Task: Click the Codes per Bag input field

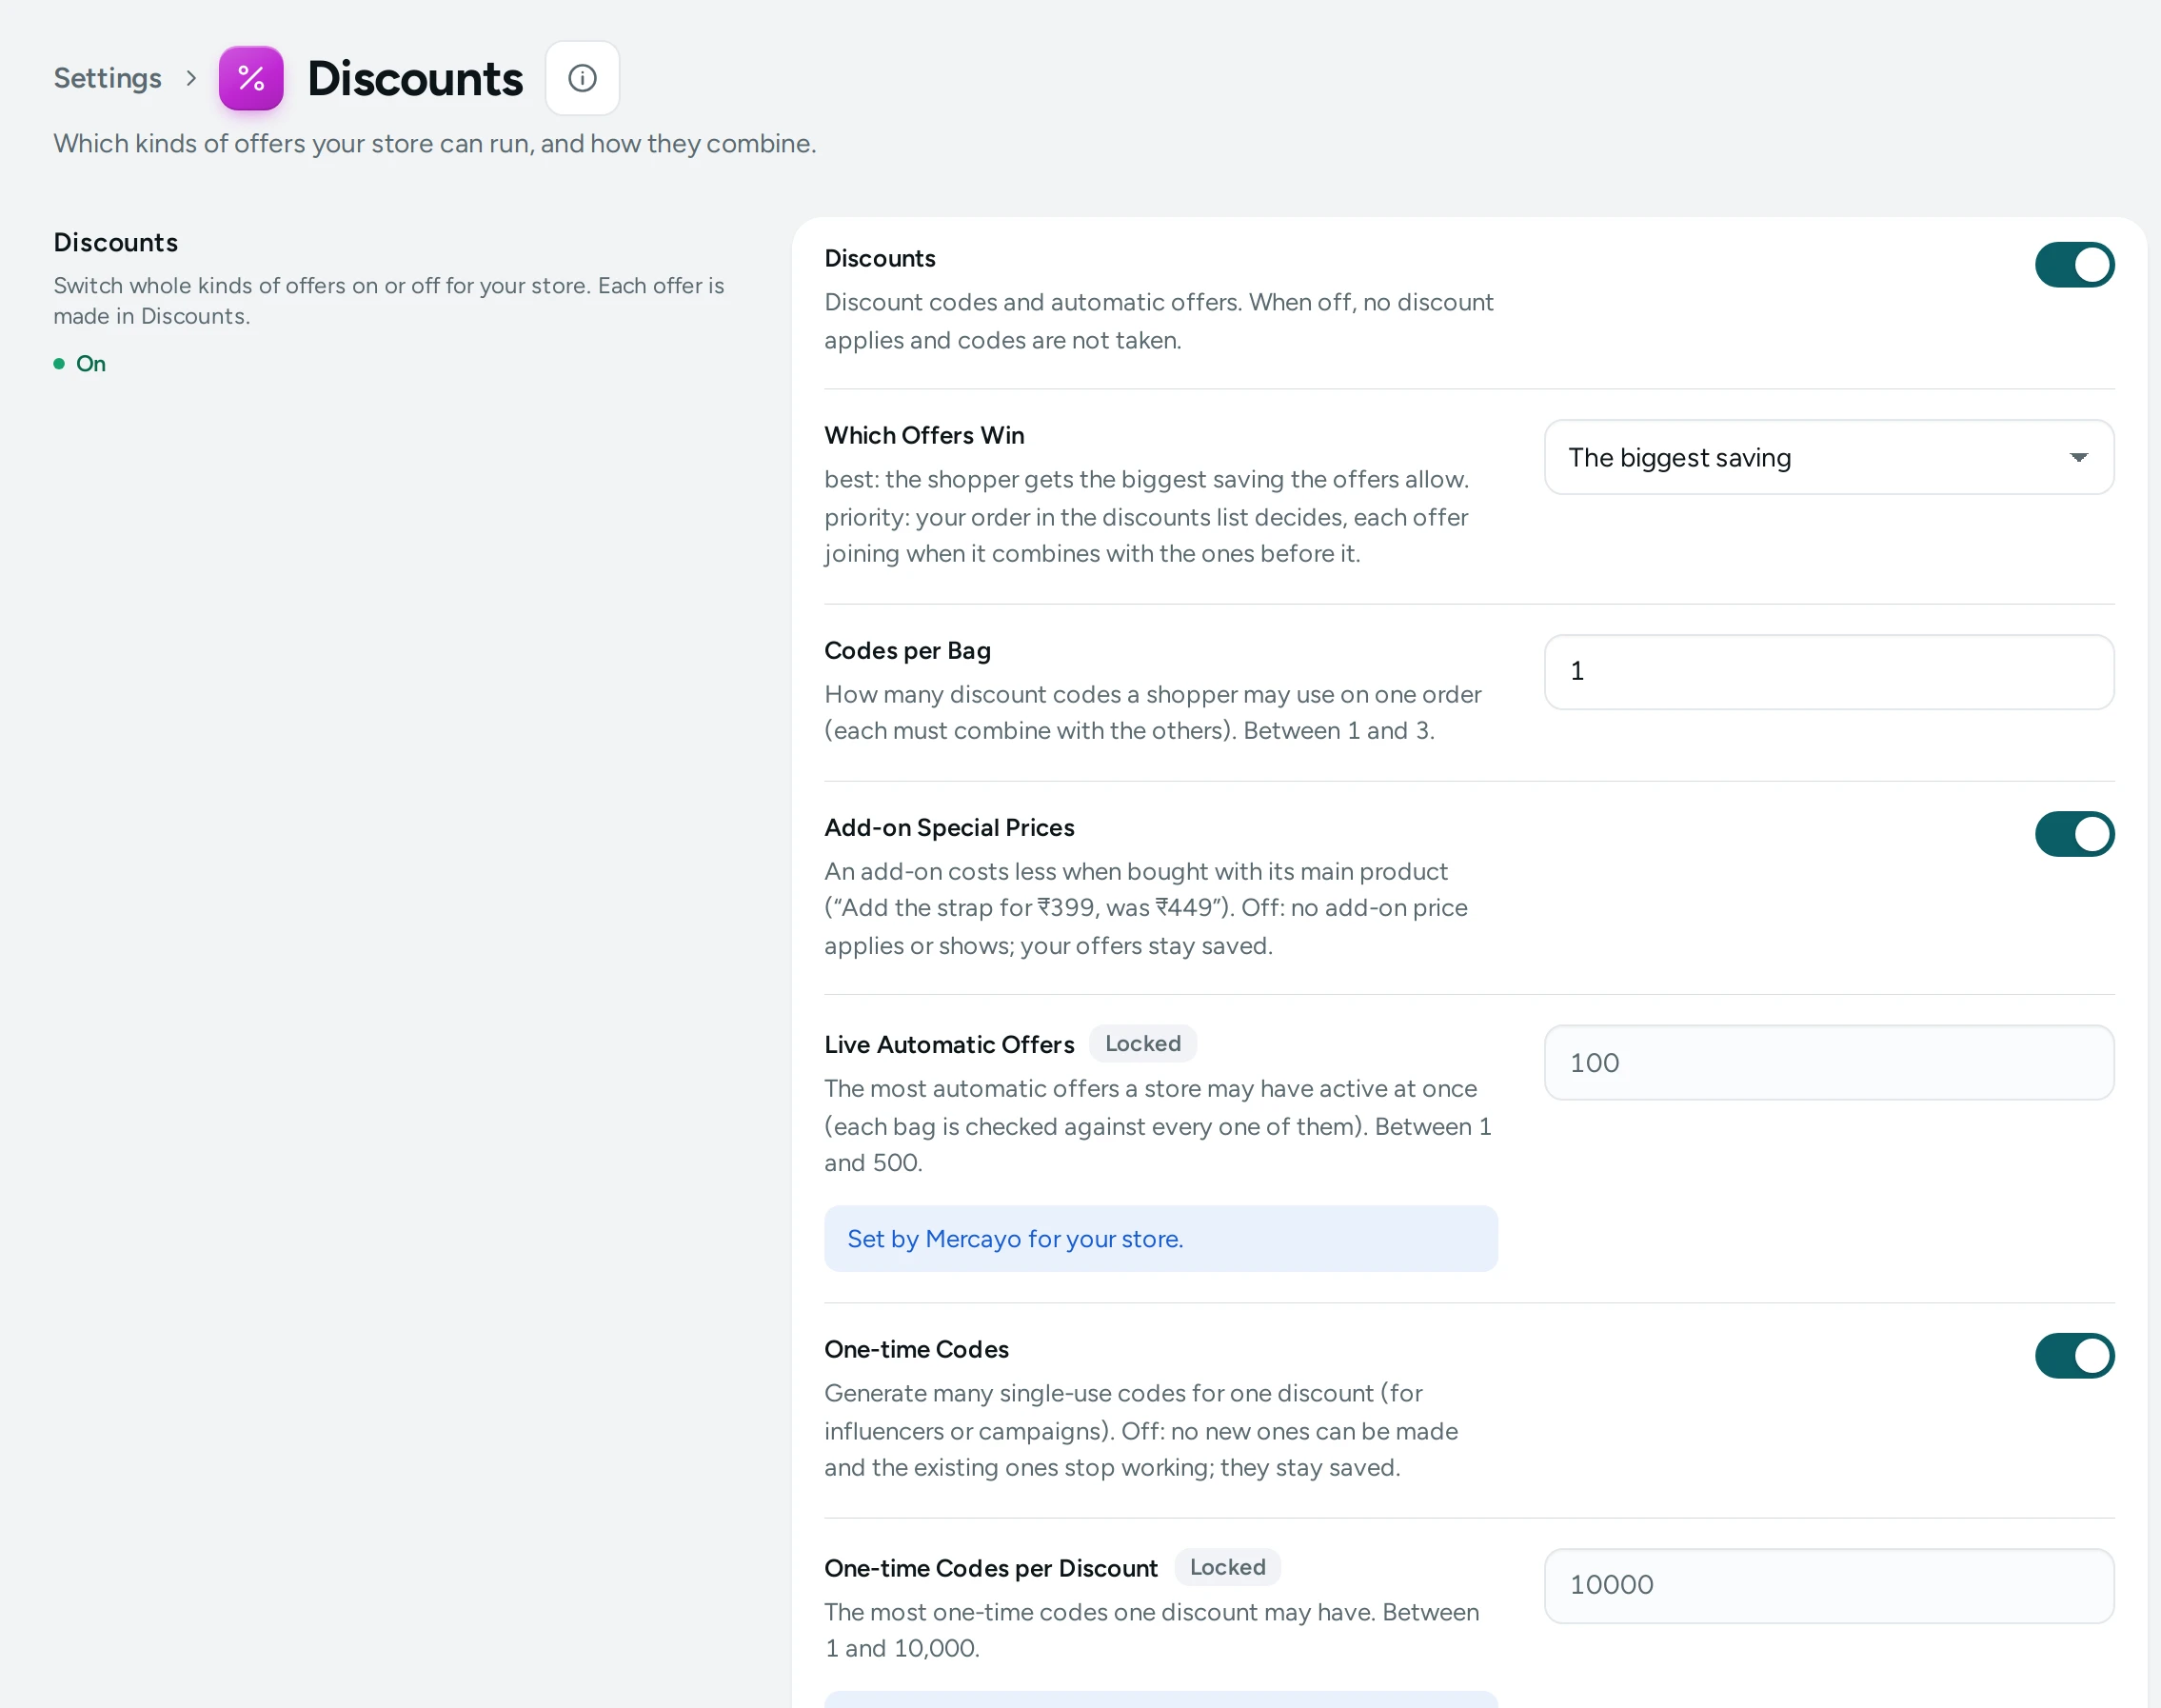Action: tap(1829, 672)
